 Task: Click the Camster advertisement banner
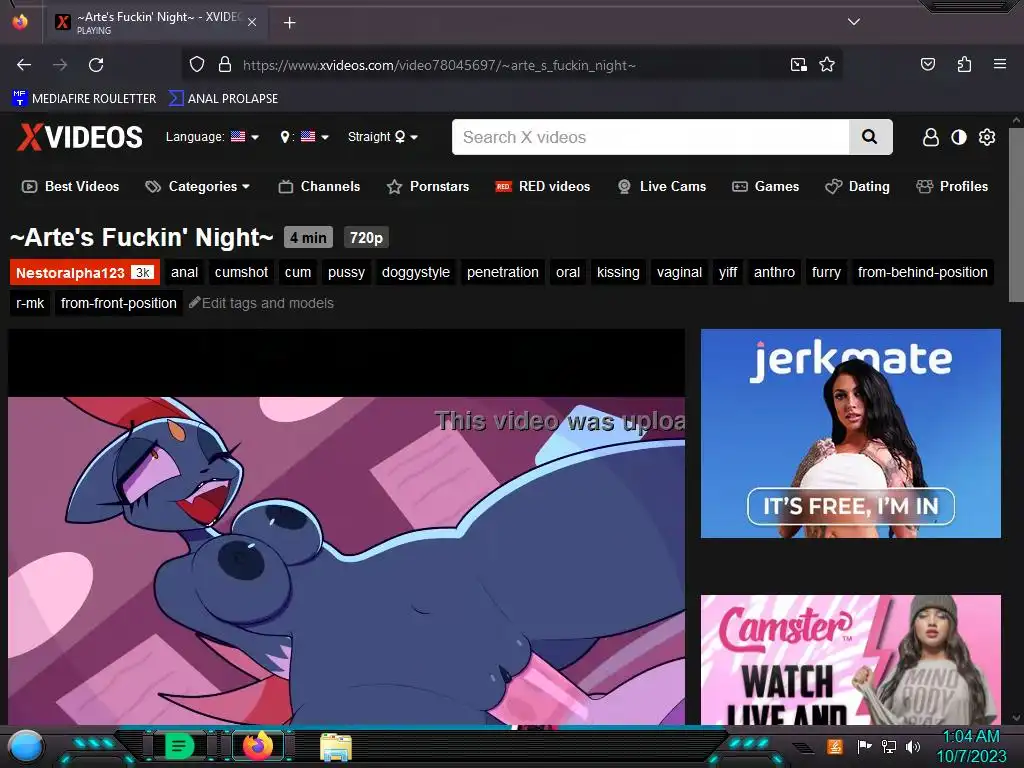[x=850, y=660]
